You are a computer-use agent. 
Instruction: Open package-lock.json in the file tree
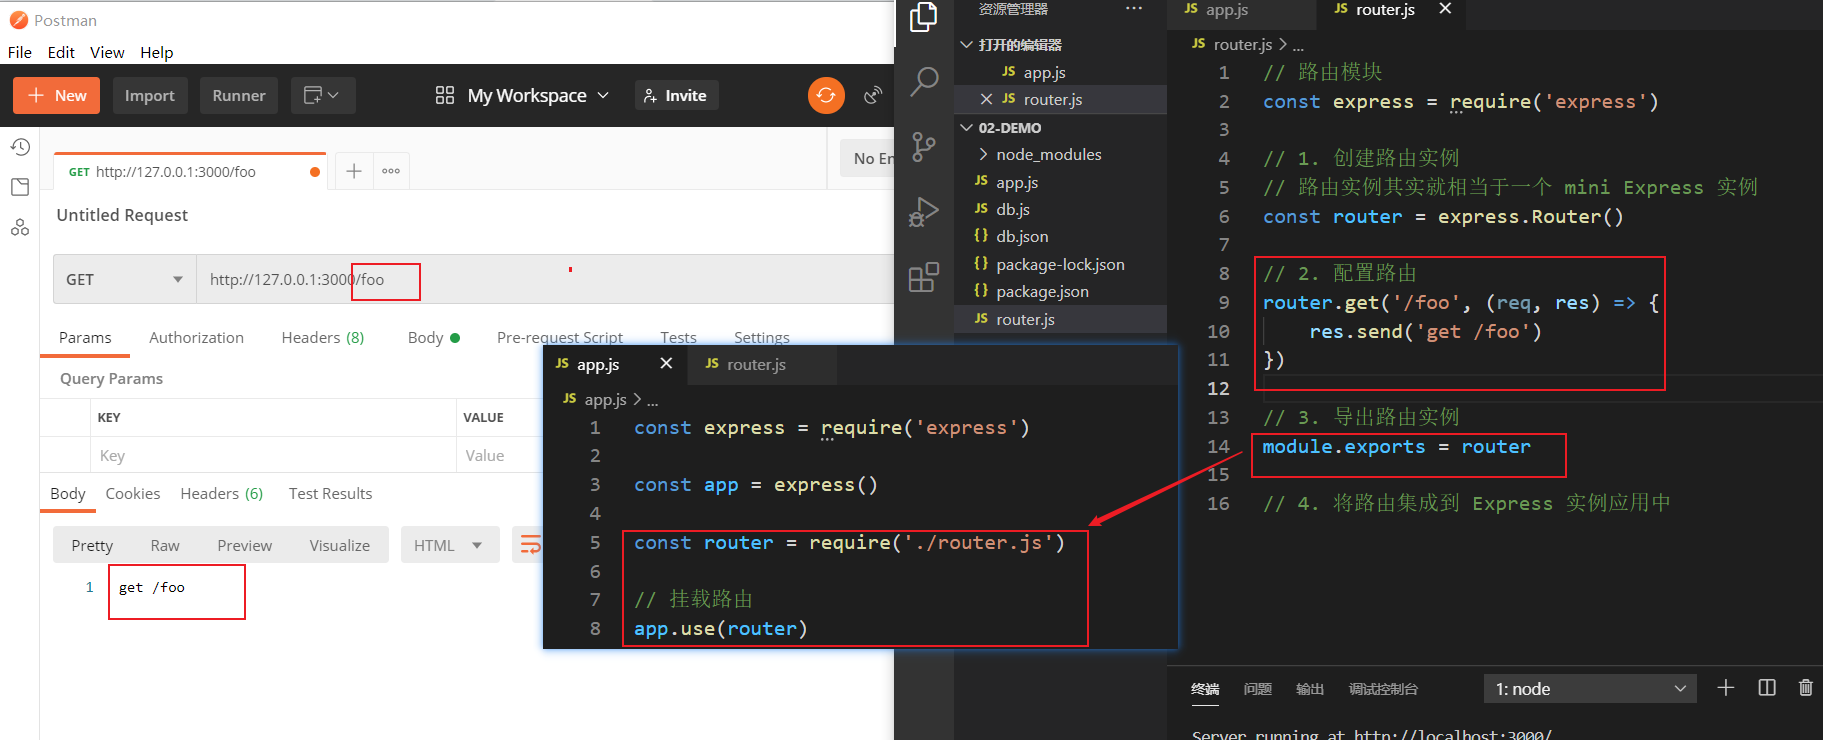click(1060, 264)
